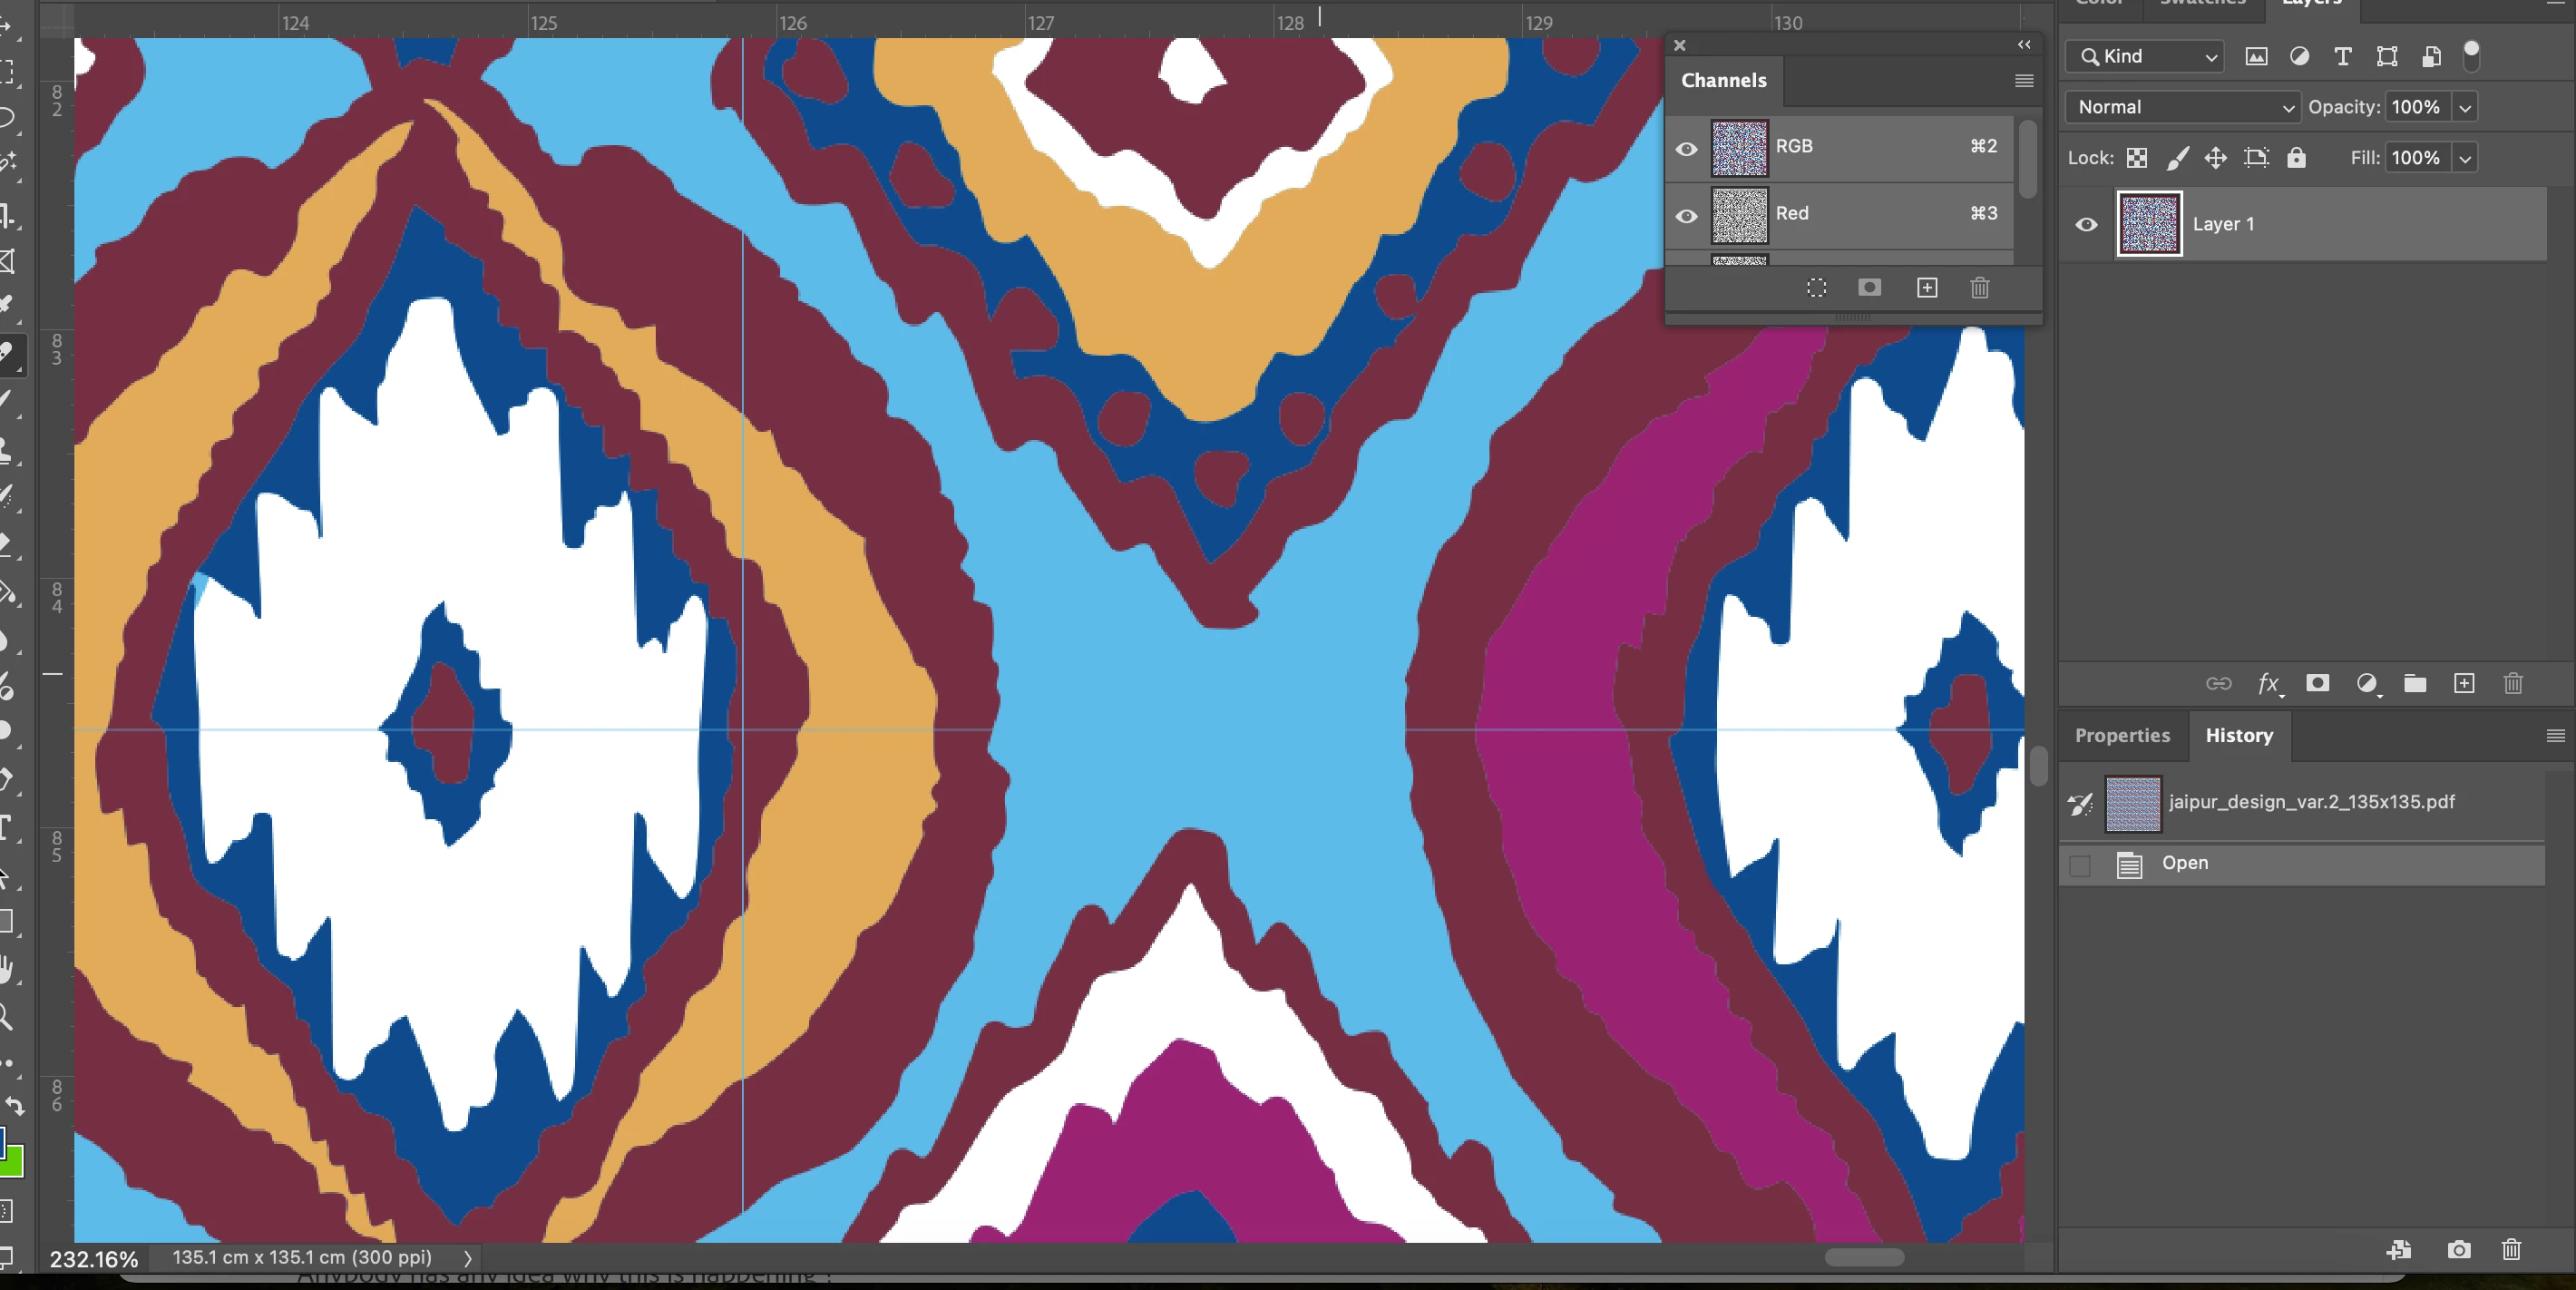Expand the Opacity slider dropdown arrow
The image size is (2576, 1290).
point(2465,107)
